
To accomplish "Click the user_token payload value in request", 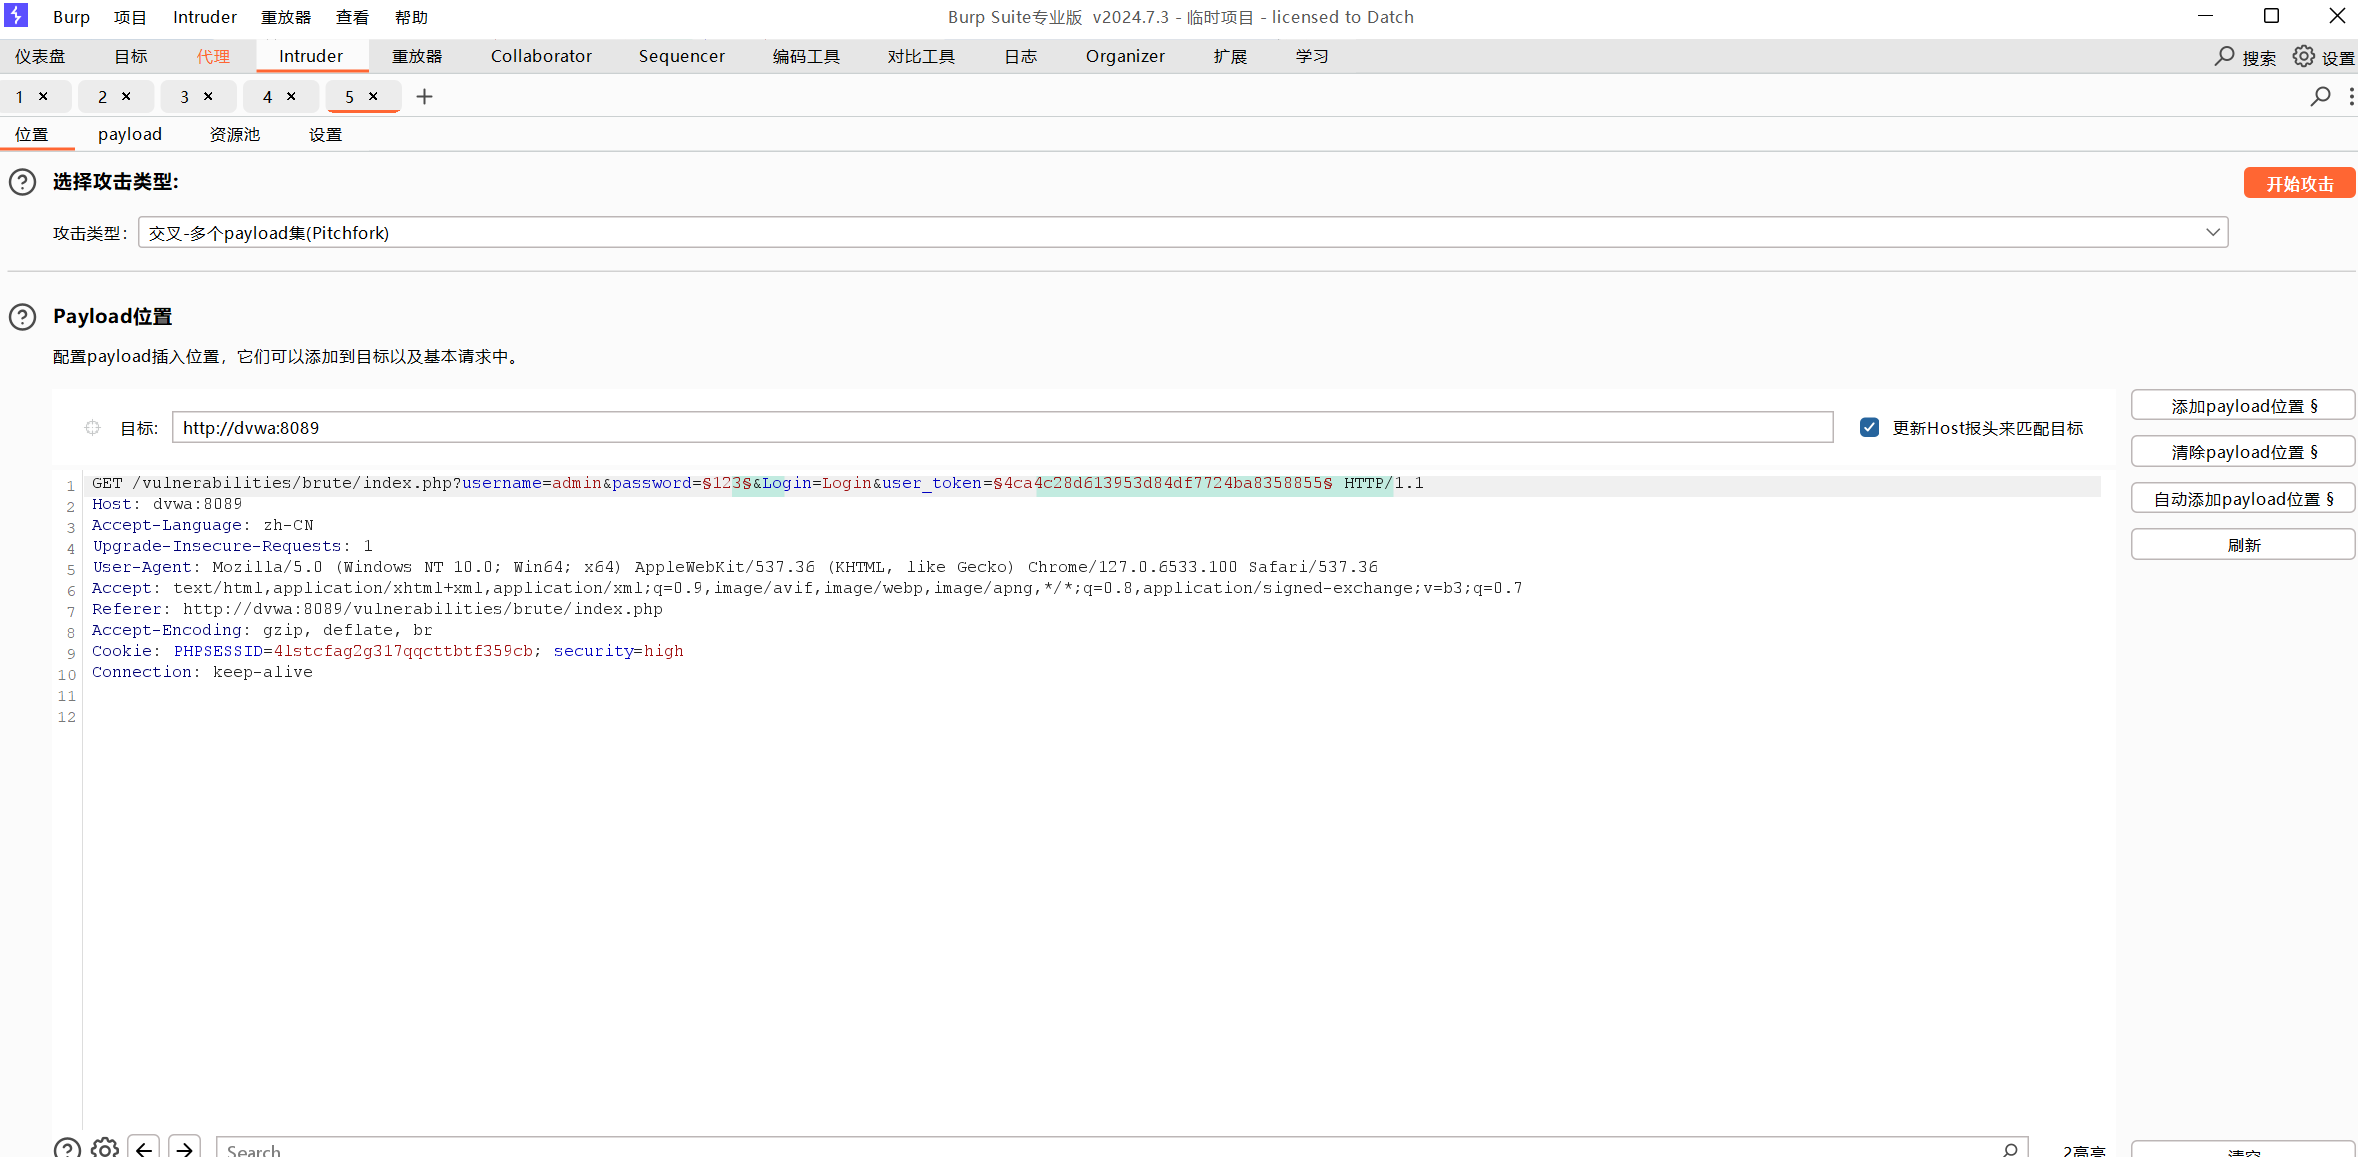I will click(x=1163, y=483).
